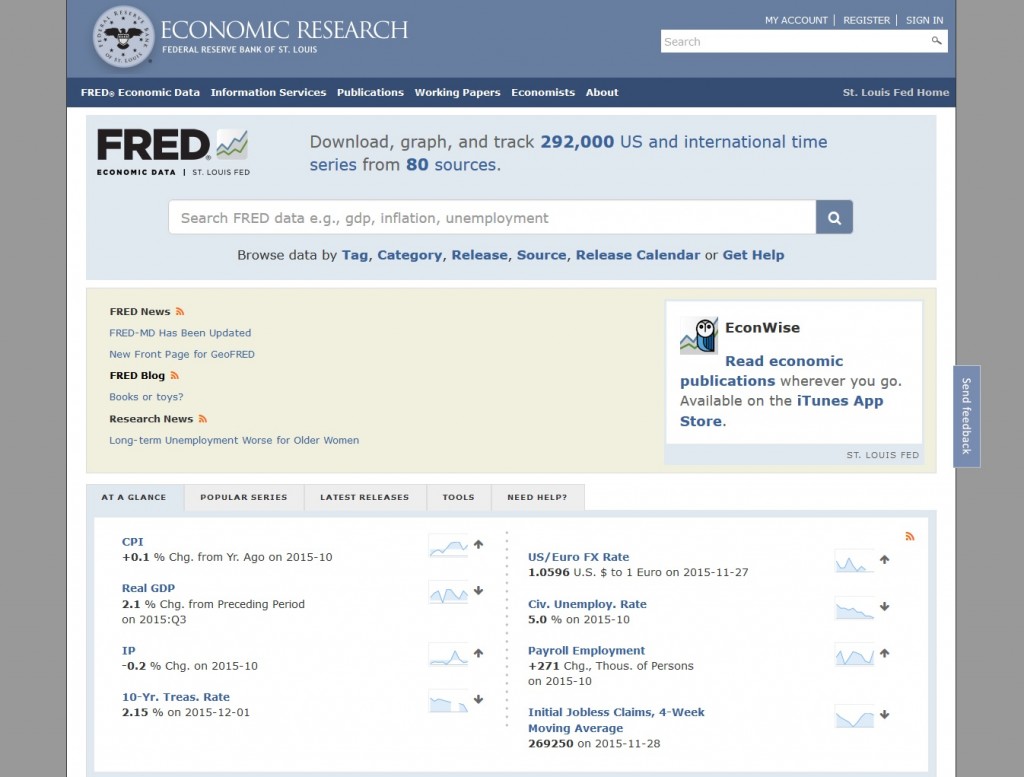Open the Economists menu
This screenshot has width=1024, height=777.
(543, 93)
